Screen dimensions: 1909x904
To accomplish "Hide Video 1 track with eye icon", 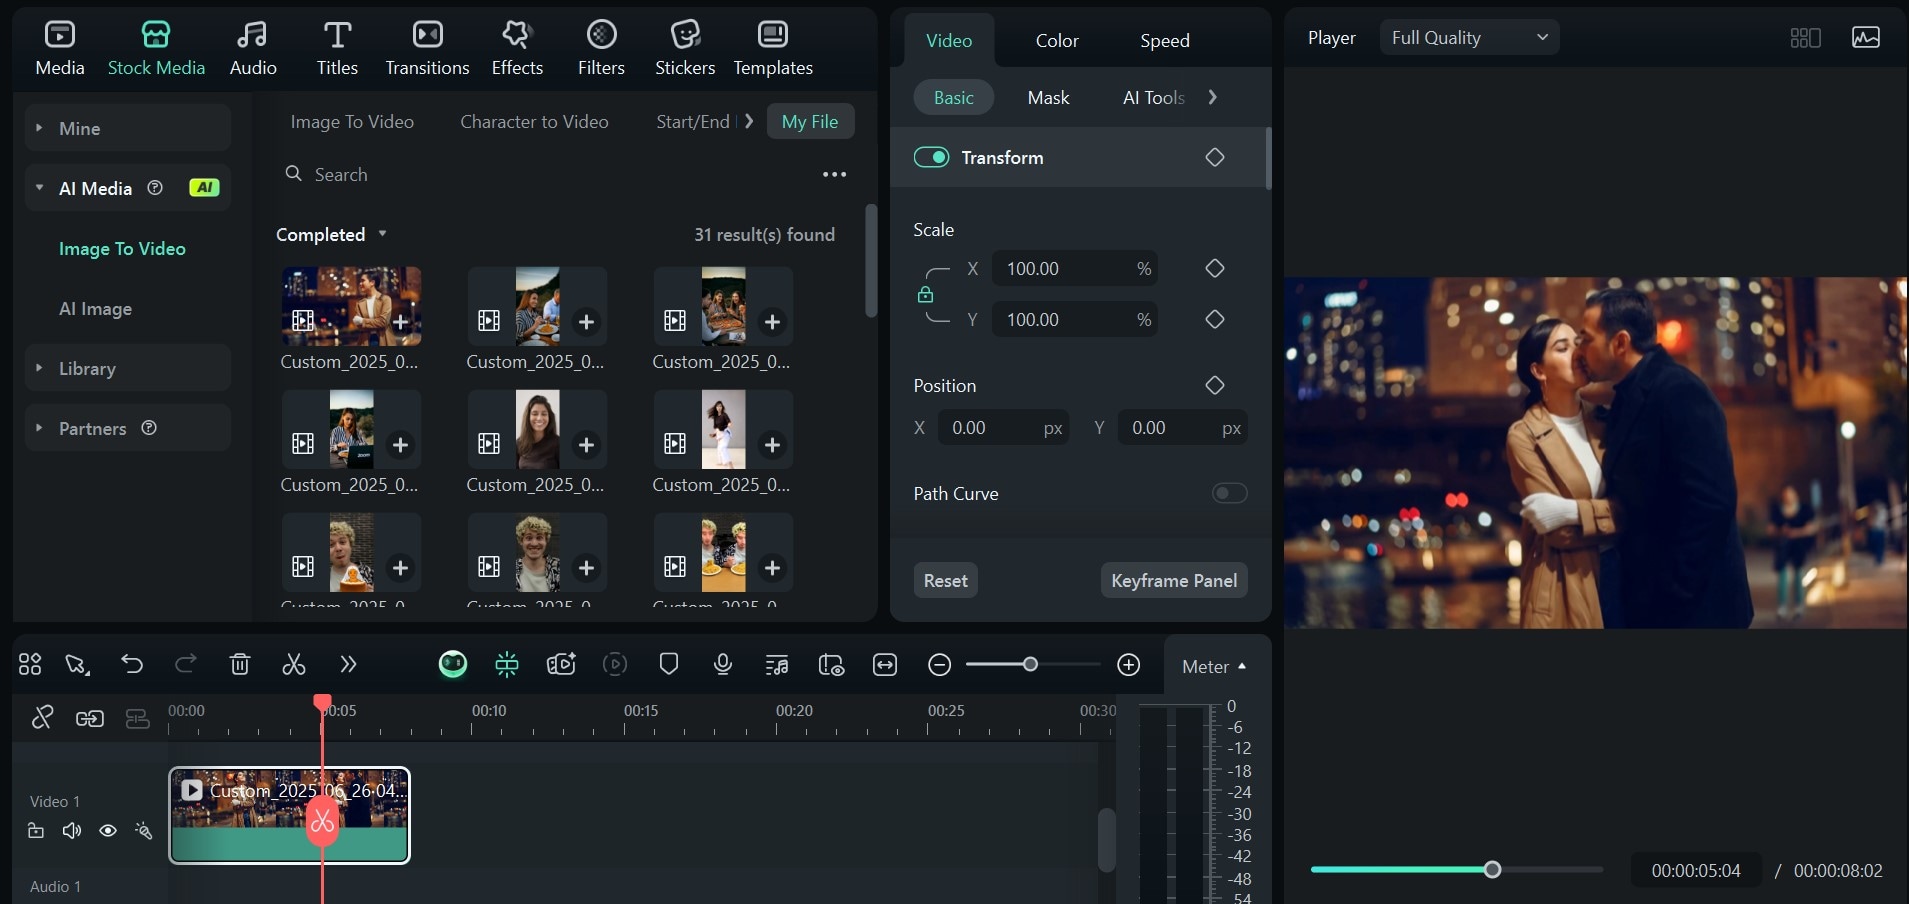I will click(x=108, y=831).
